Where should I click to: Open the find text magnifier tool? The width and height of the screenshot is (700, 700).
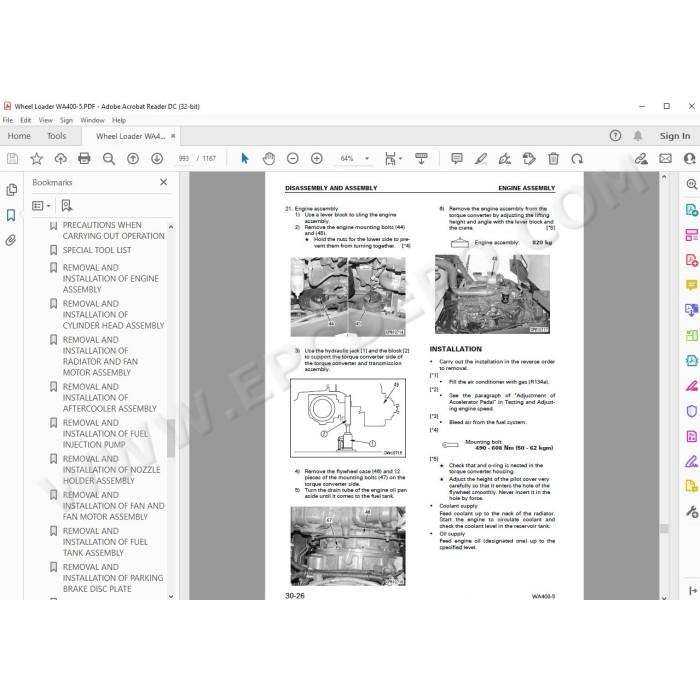tap(109, 158)
